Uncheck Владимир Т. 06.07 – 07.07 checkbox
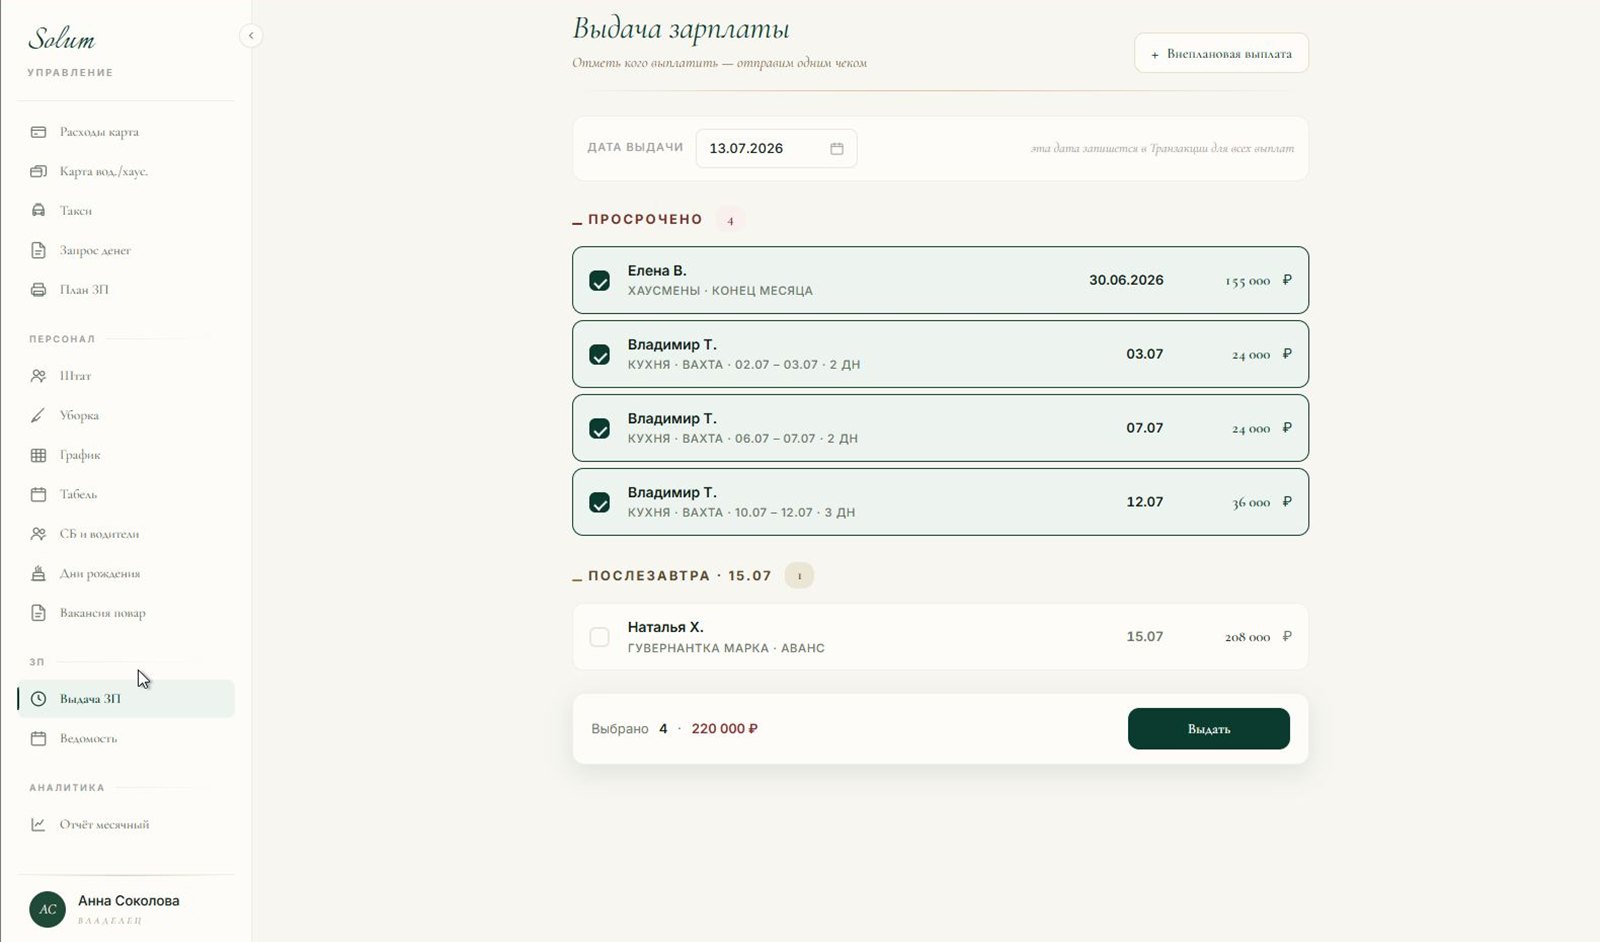Viewport: 1600px width, 942px height. pos(599,429)
